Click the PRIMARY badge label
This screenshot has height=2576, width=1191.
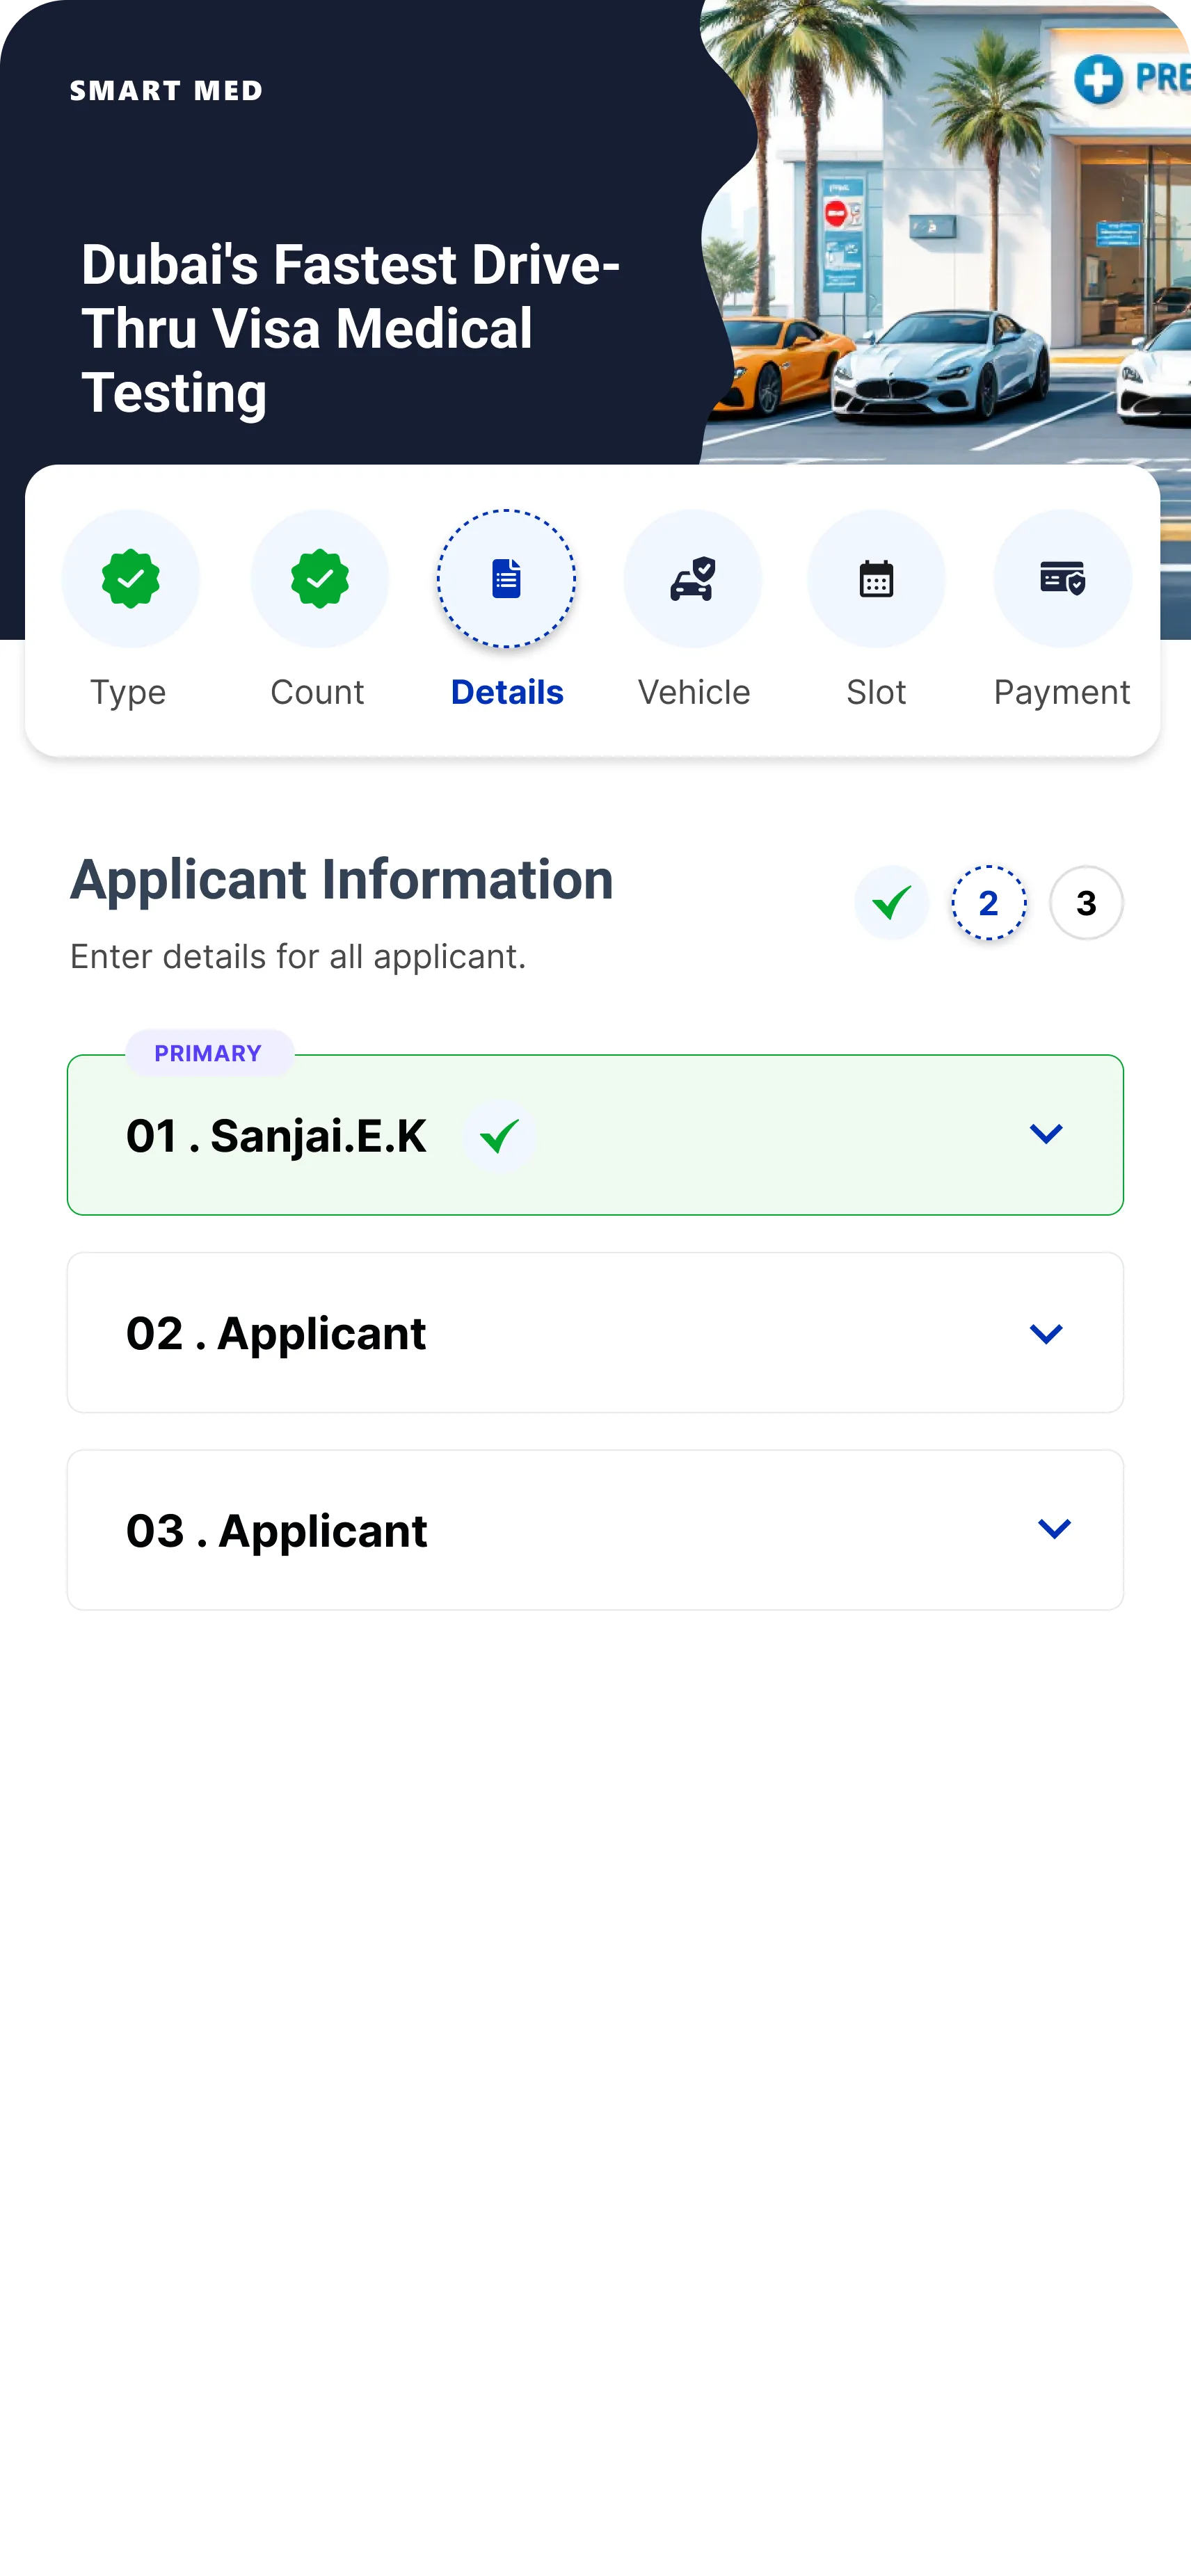pyautogui.click(x=208, y=1053)
